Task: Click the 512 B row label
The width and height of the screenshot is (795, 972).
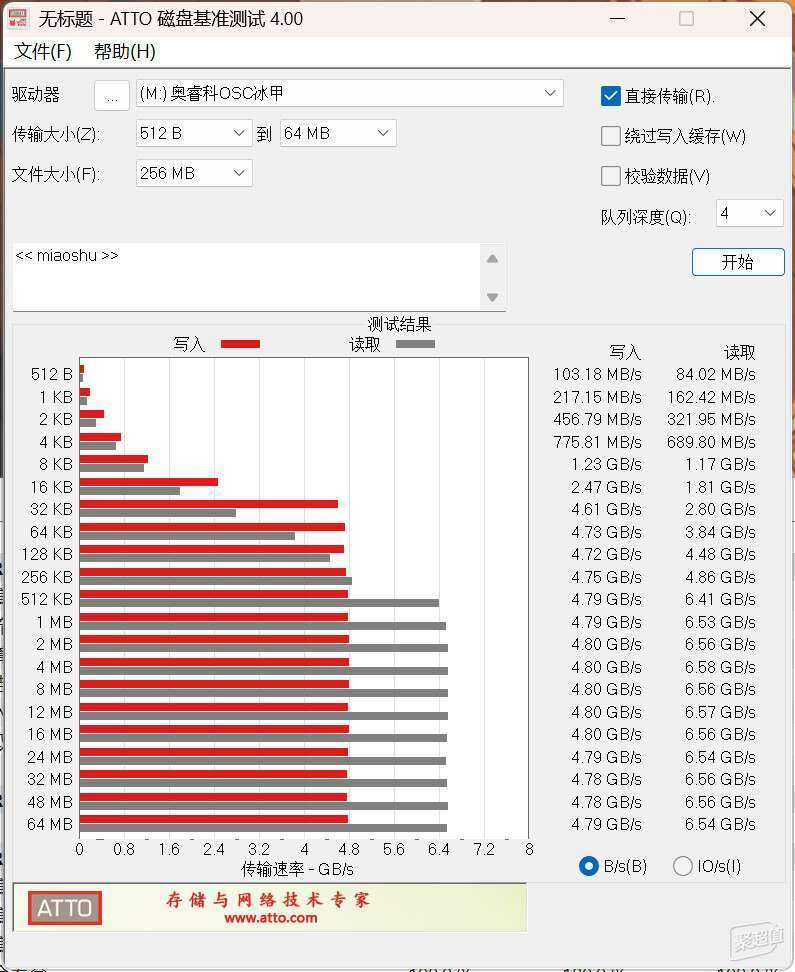Action: [x=51, y=374]
